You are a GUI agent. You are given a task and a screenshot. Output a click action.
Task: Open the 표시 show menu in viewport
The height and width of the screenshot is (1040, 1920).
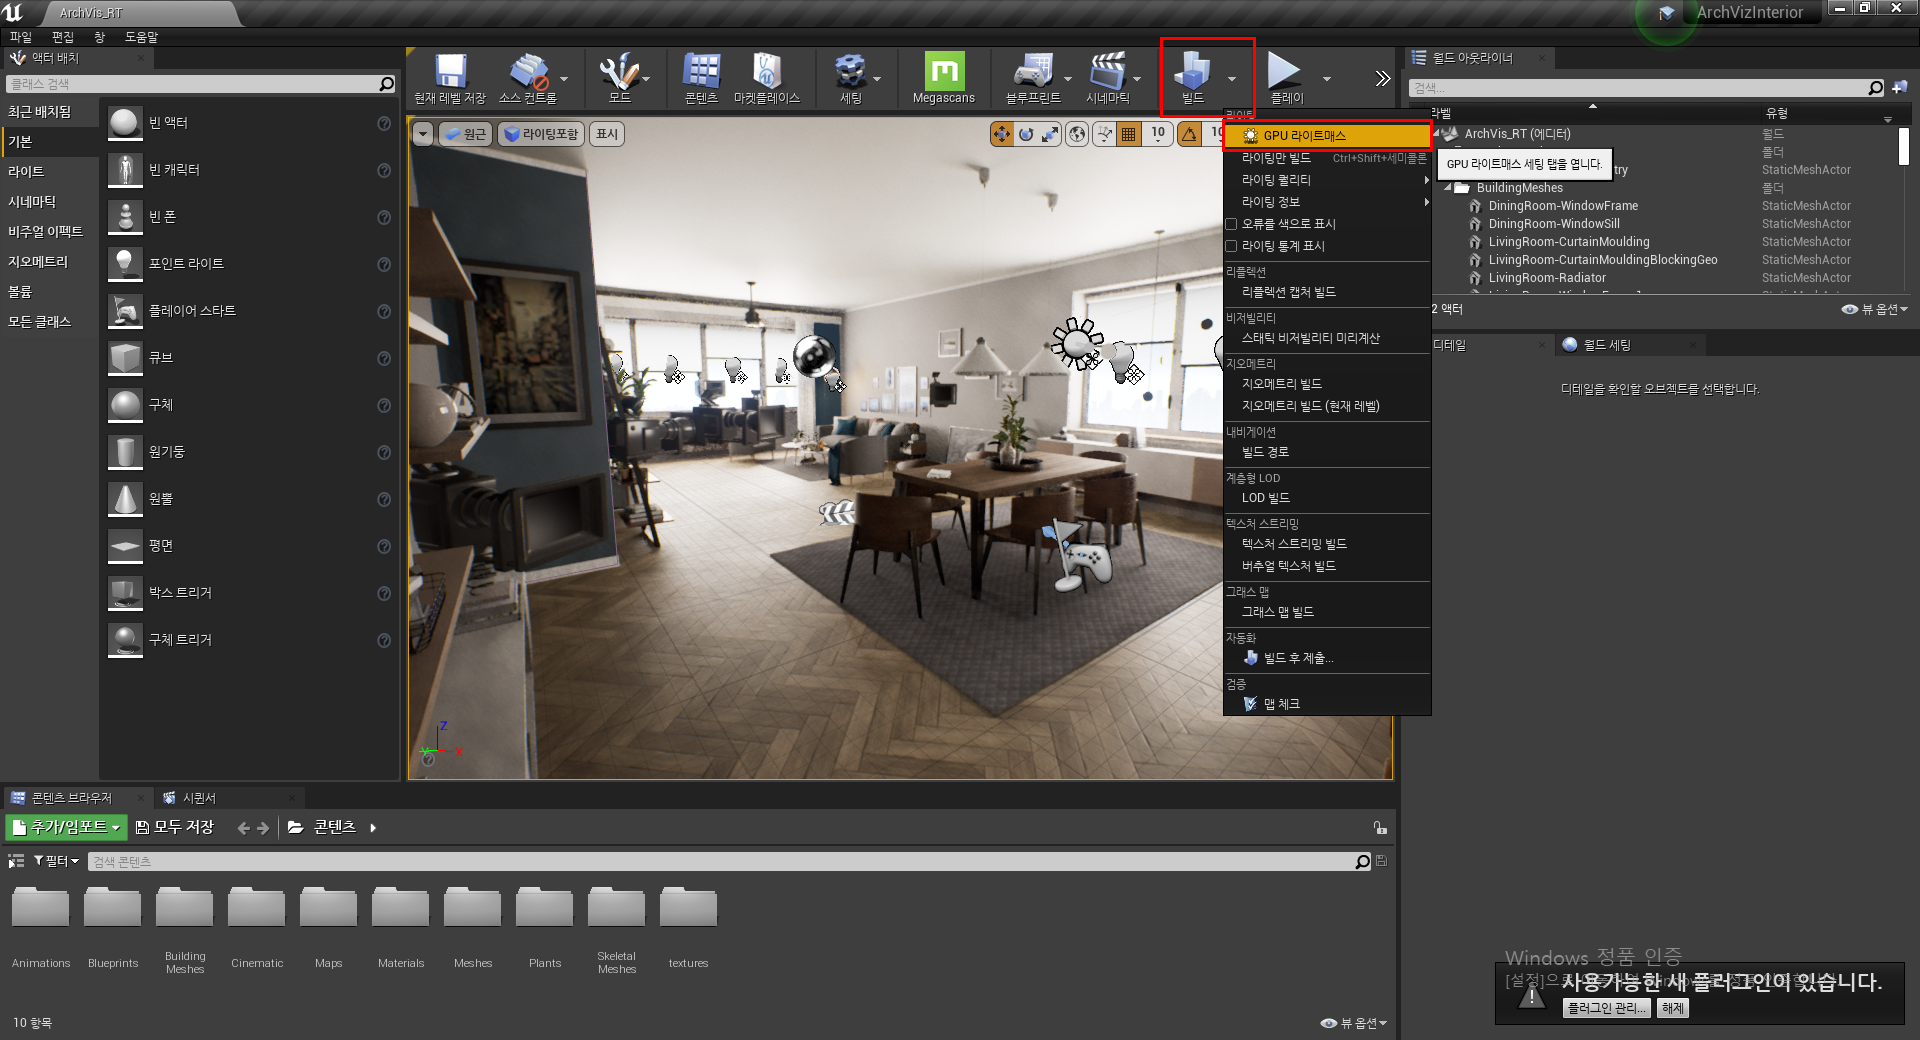click(607, 134)
